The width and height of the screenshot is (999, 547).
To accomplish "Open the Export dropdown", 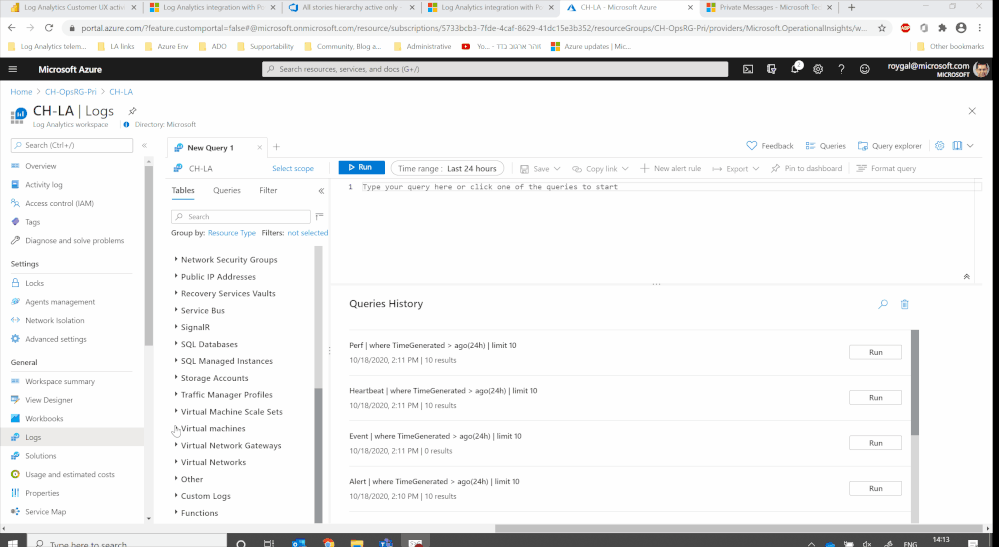I will click(735, 169).
